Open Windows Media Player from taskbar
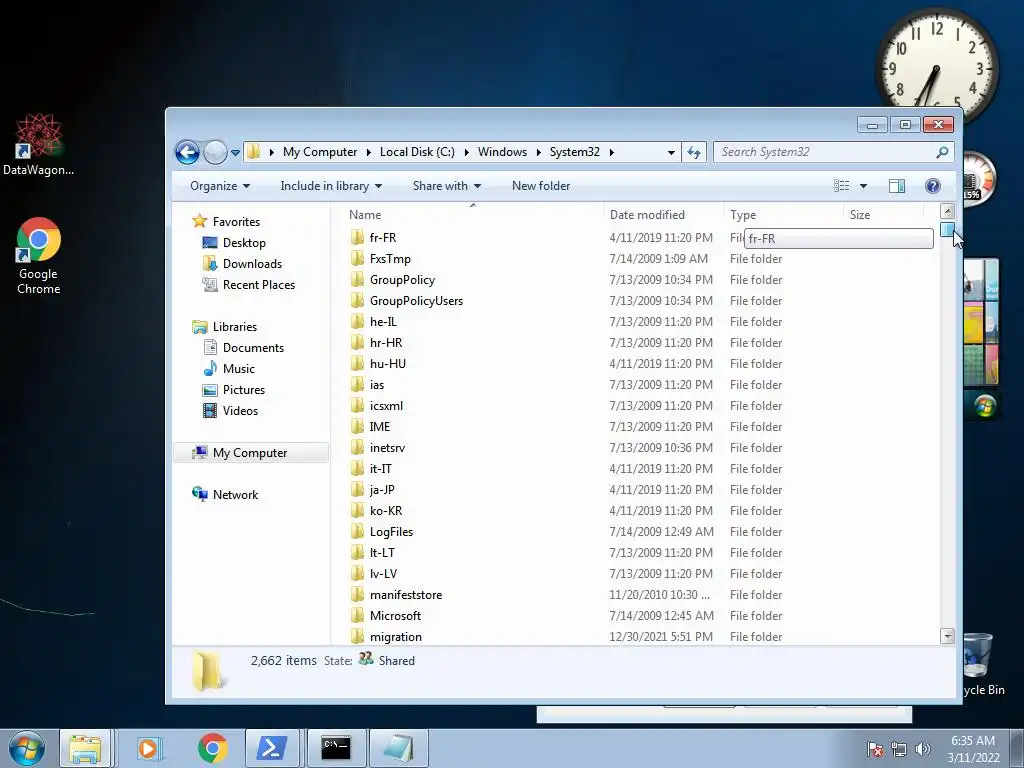Viewport: 1024px width, 768px height. [x=148, y=748]
